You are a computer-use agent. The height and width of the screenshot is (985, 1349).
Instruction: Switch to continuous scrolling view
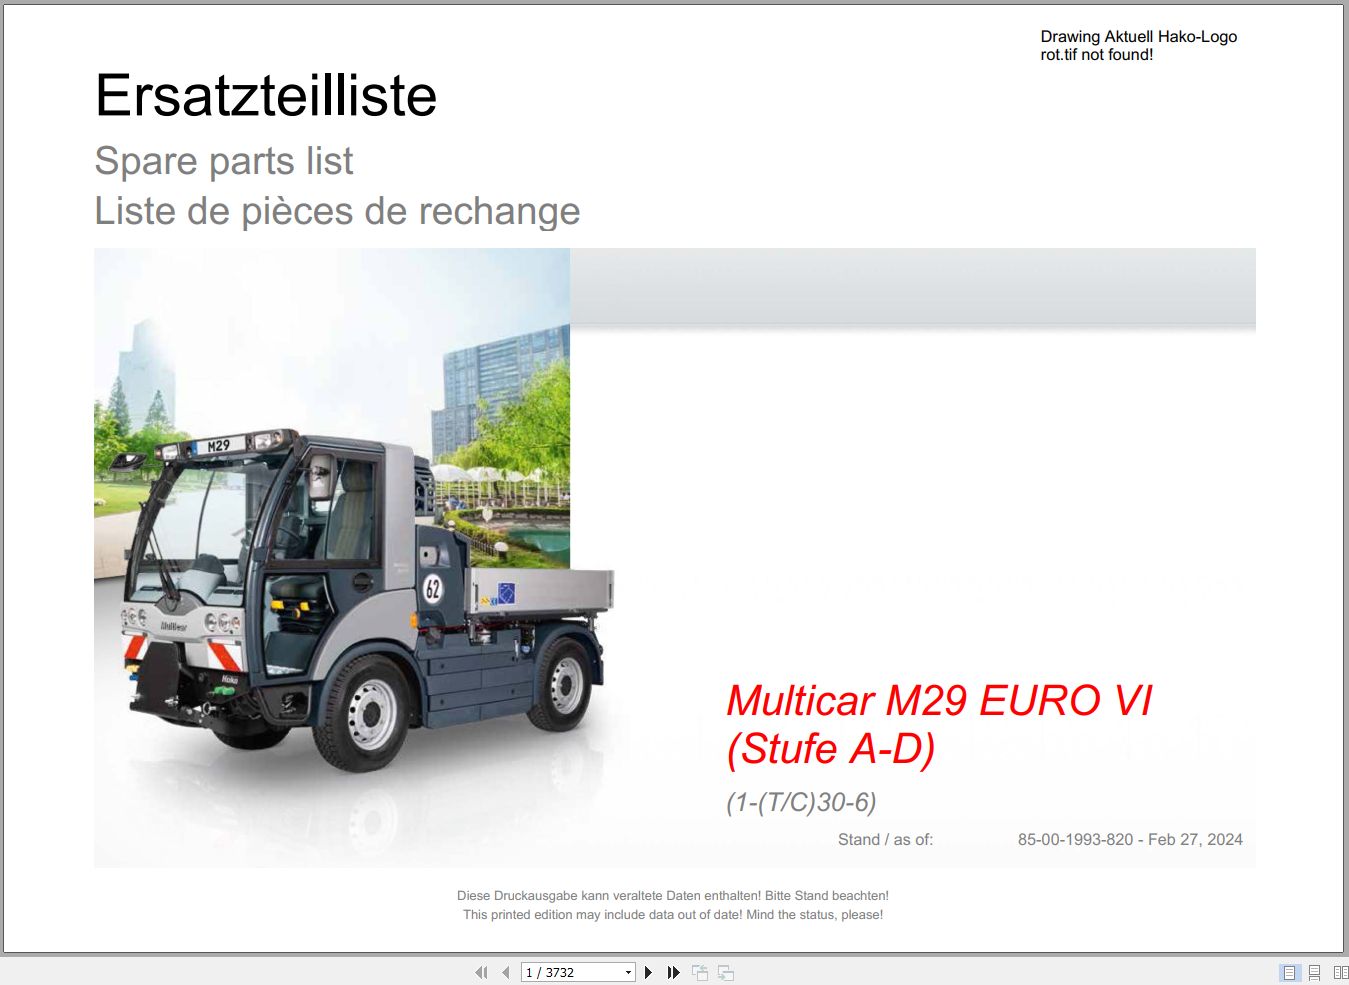pos(1313,971)
